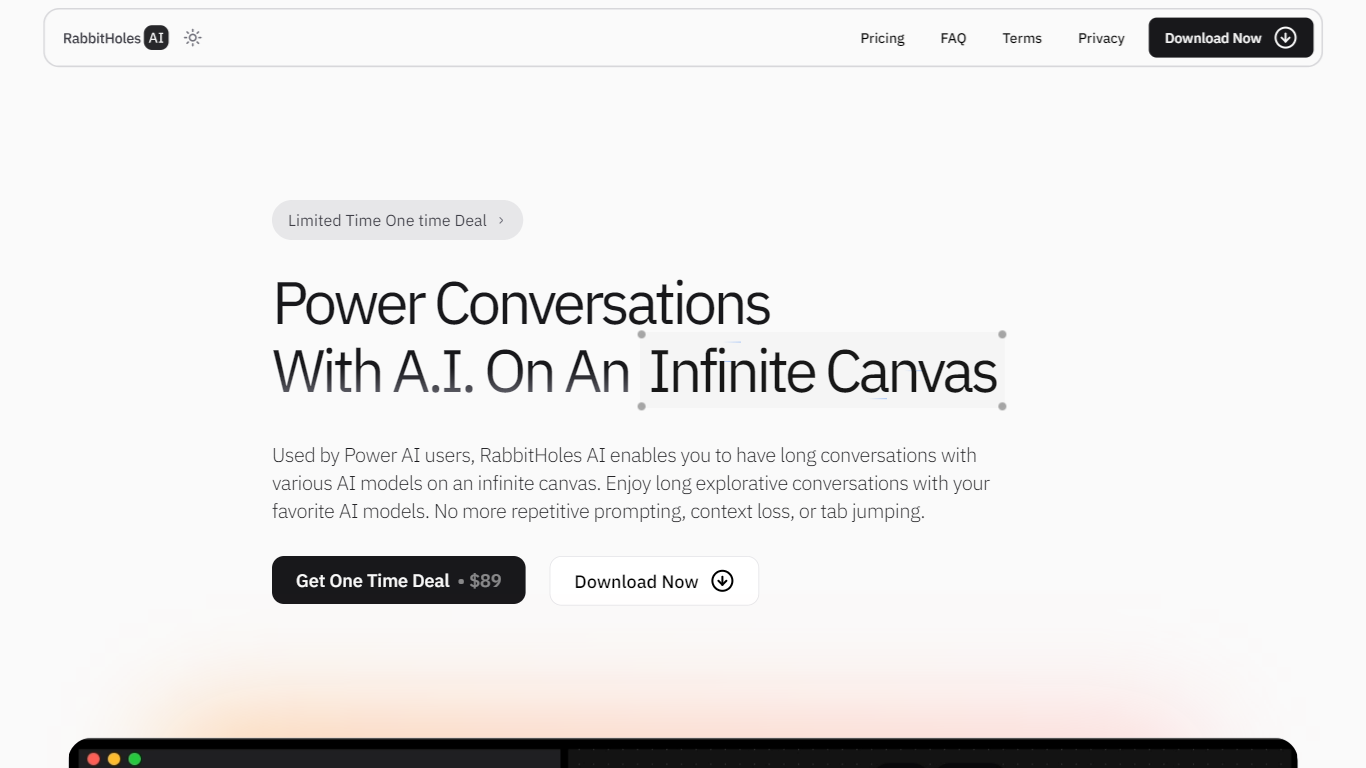Viewport: 1366px width, 768px height.
Task: Click the red close dot in app preview
Action: tap(94, 759)
